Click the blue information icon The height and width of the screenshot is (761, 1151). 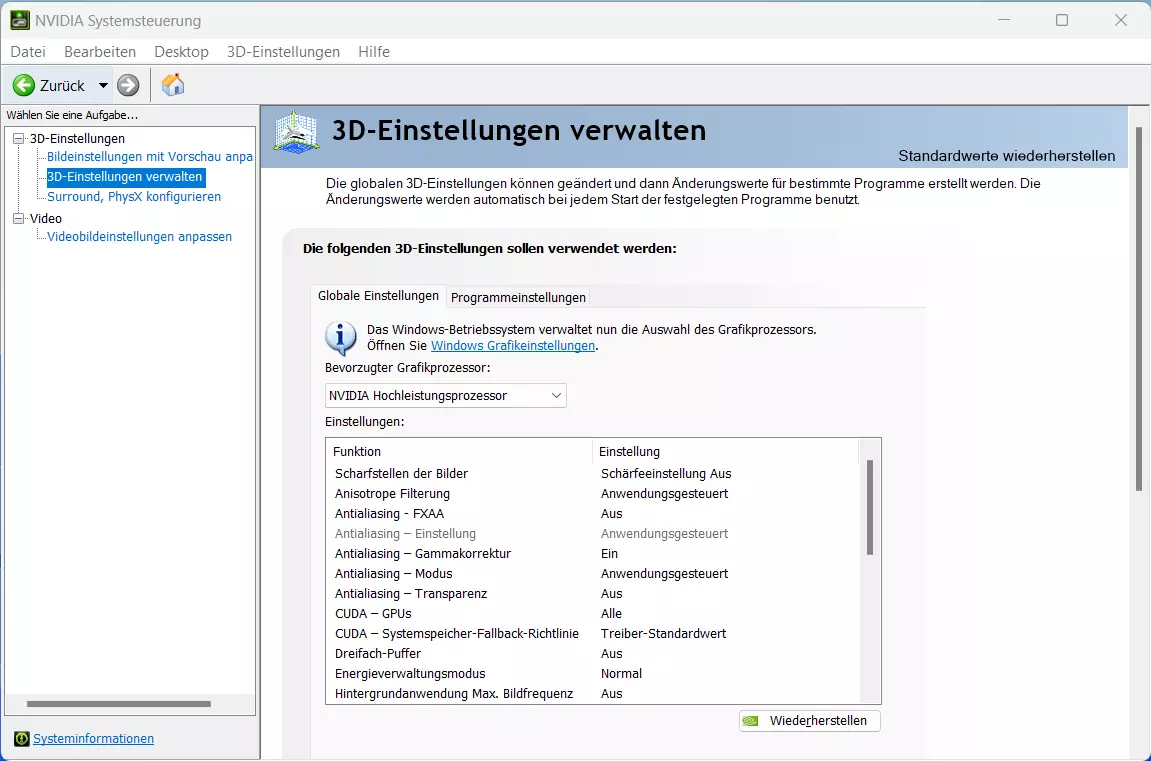(x=341, y=338)
